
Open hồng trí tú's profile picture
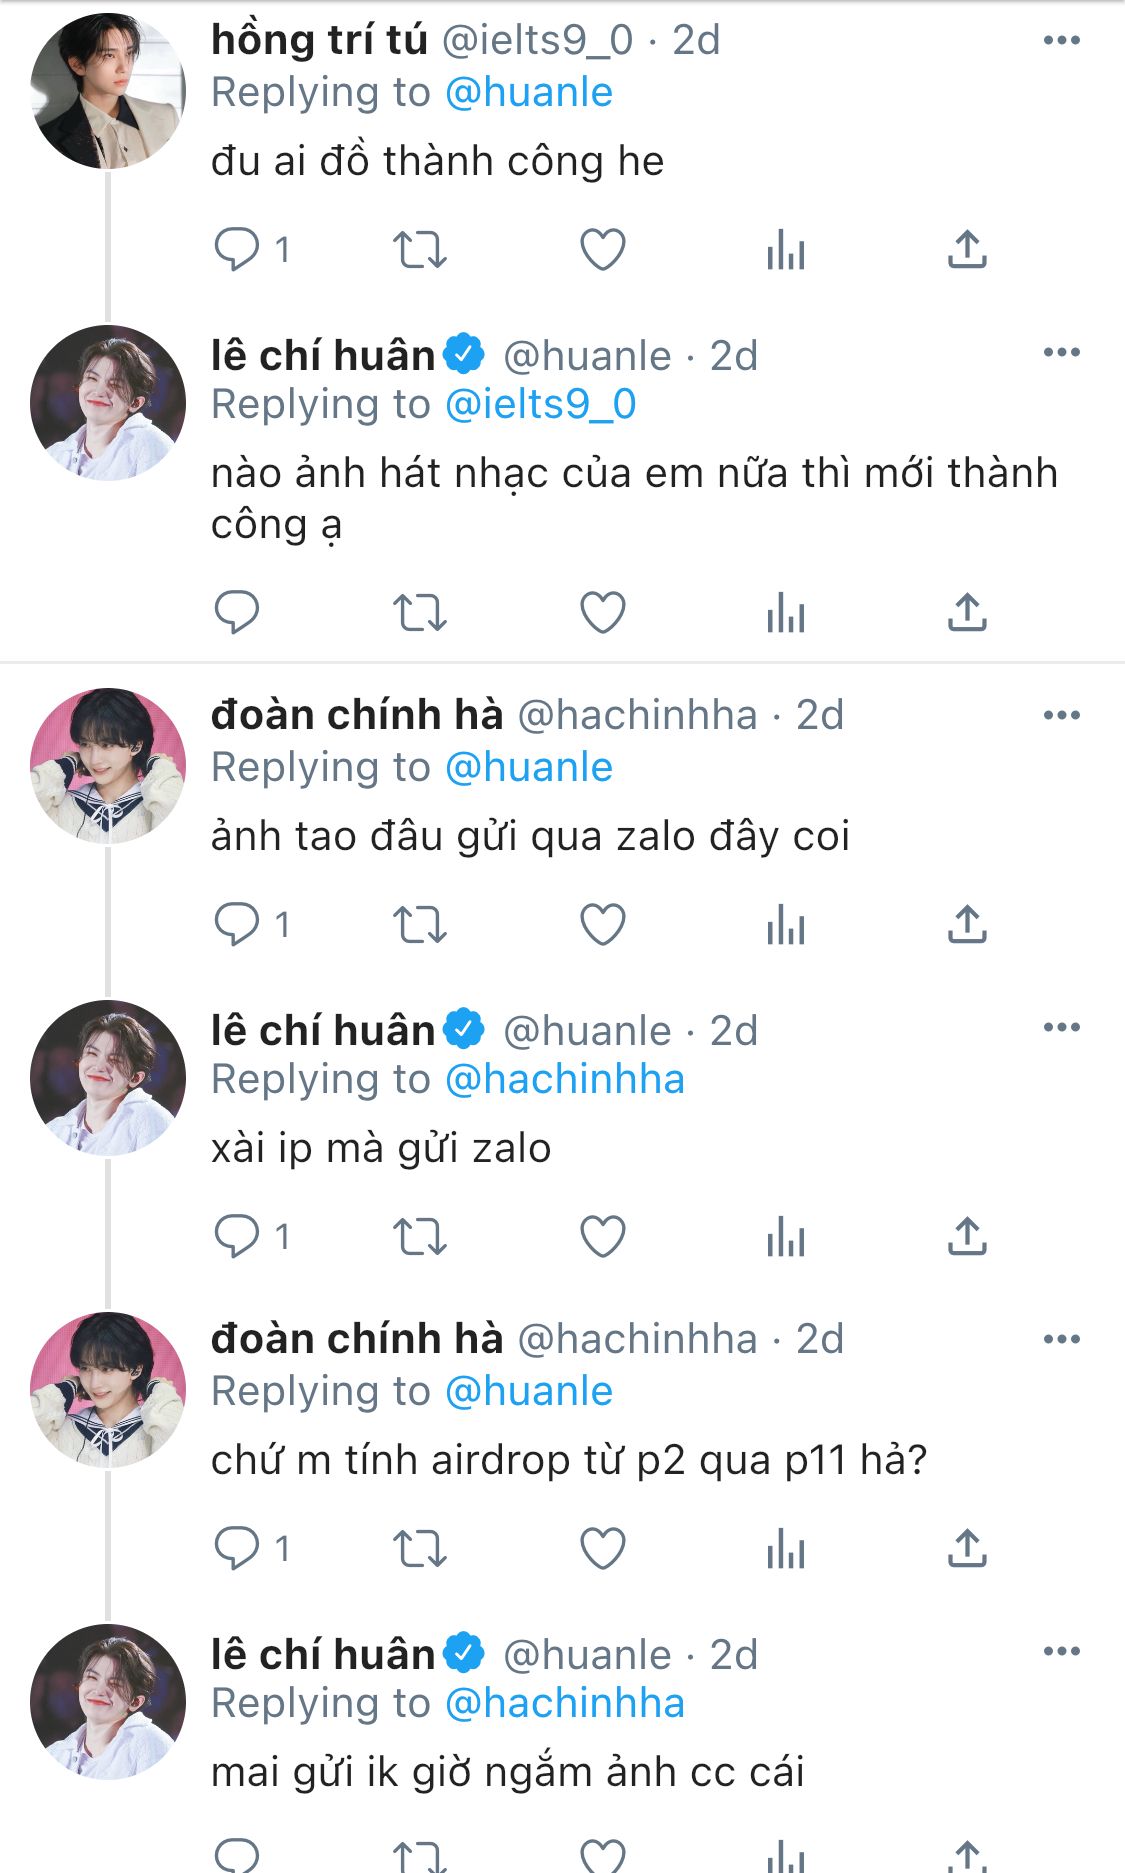pyautogui.click(x=107, y=91)
